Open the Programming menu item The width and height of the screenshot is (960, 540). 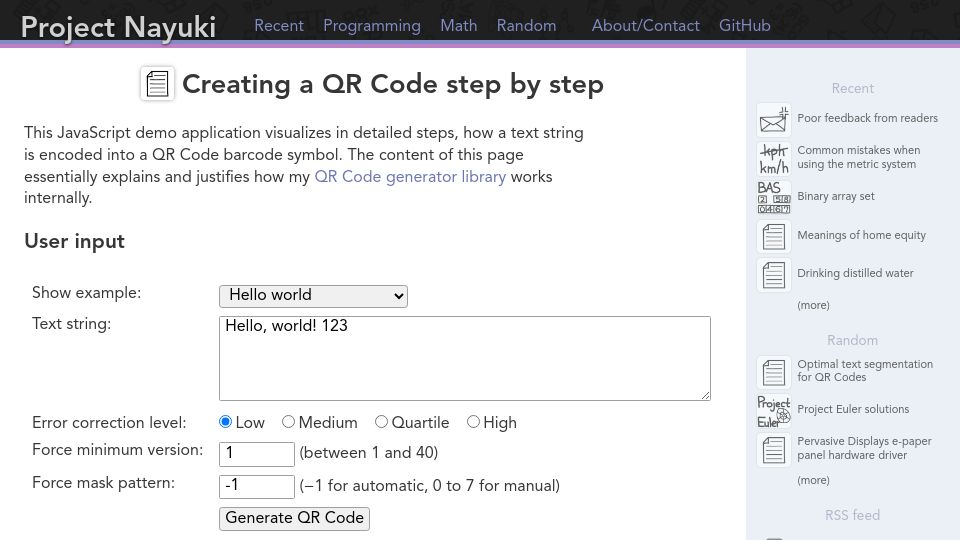click(372, 26)
